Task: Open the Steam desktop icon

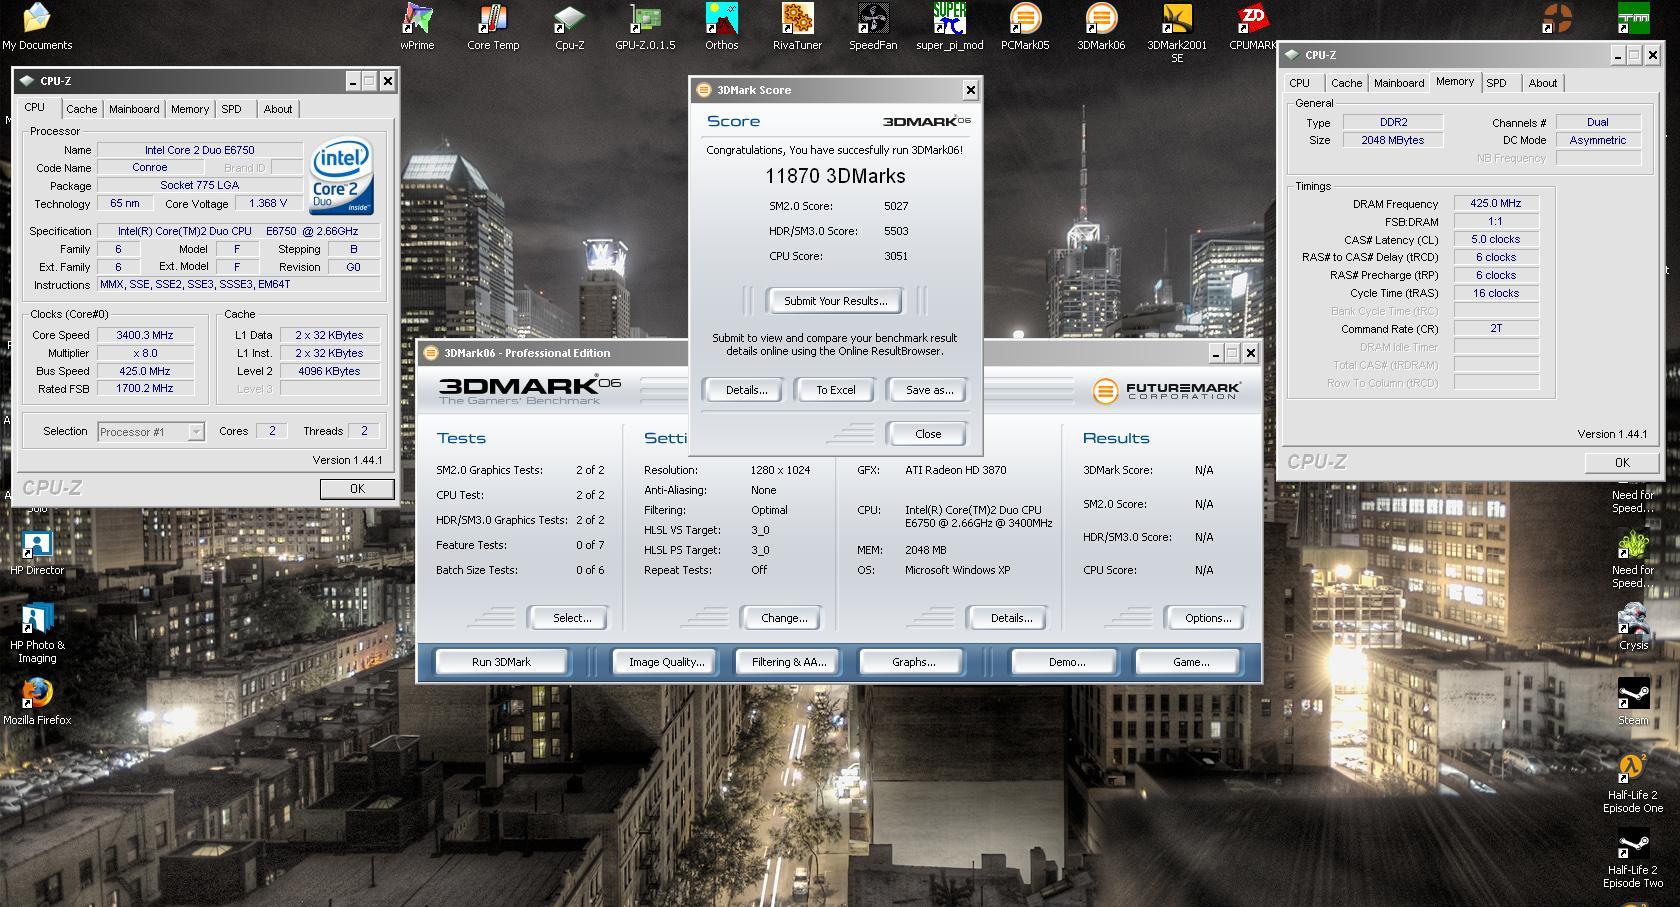Action: [1633, 702]
